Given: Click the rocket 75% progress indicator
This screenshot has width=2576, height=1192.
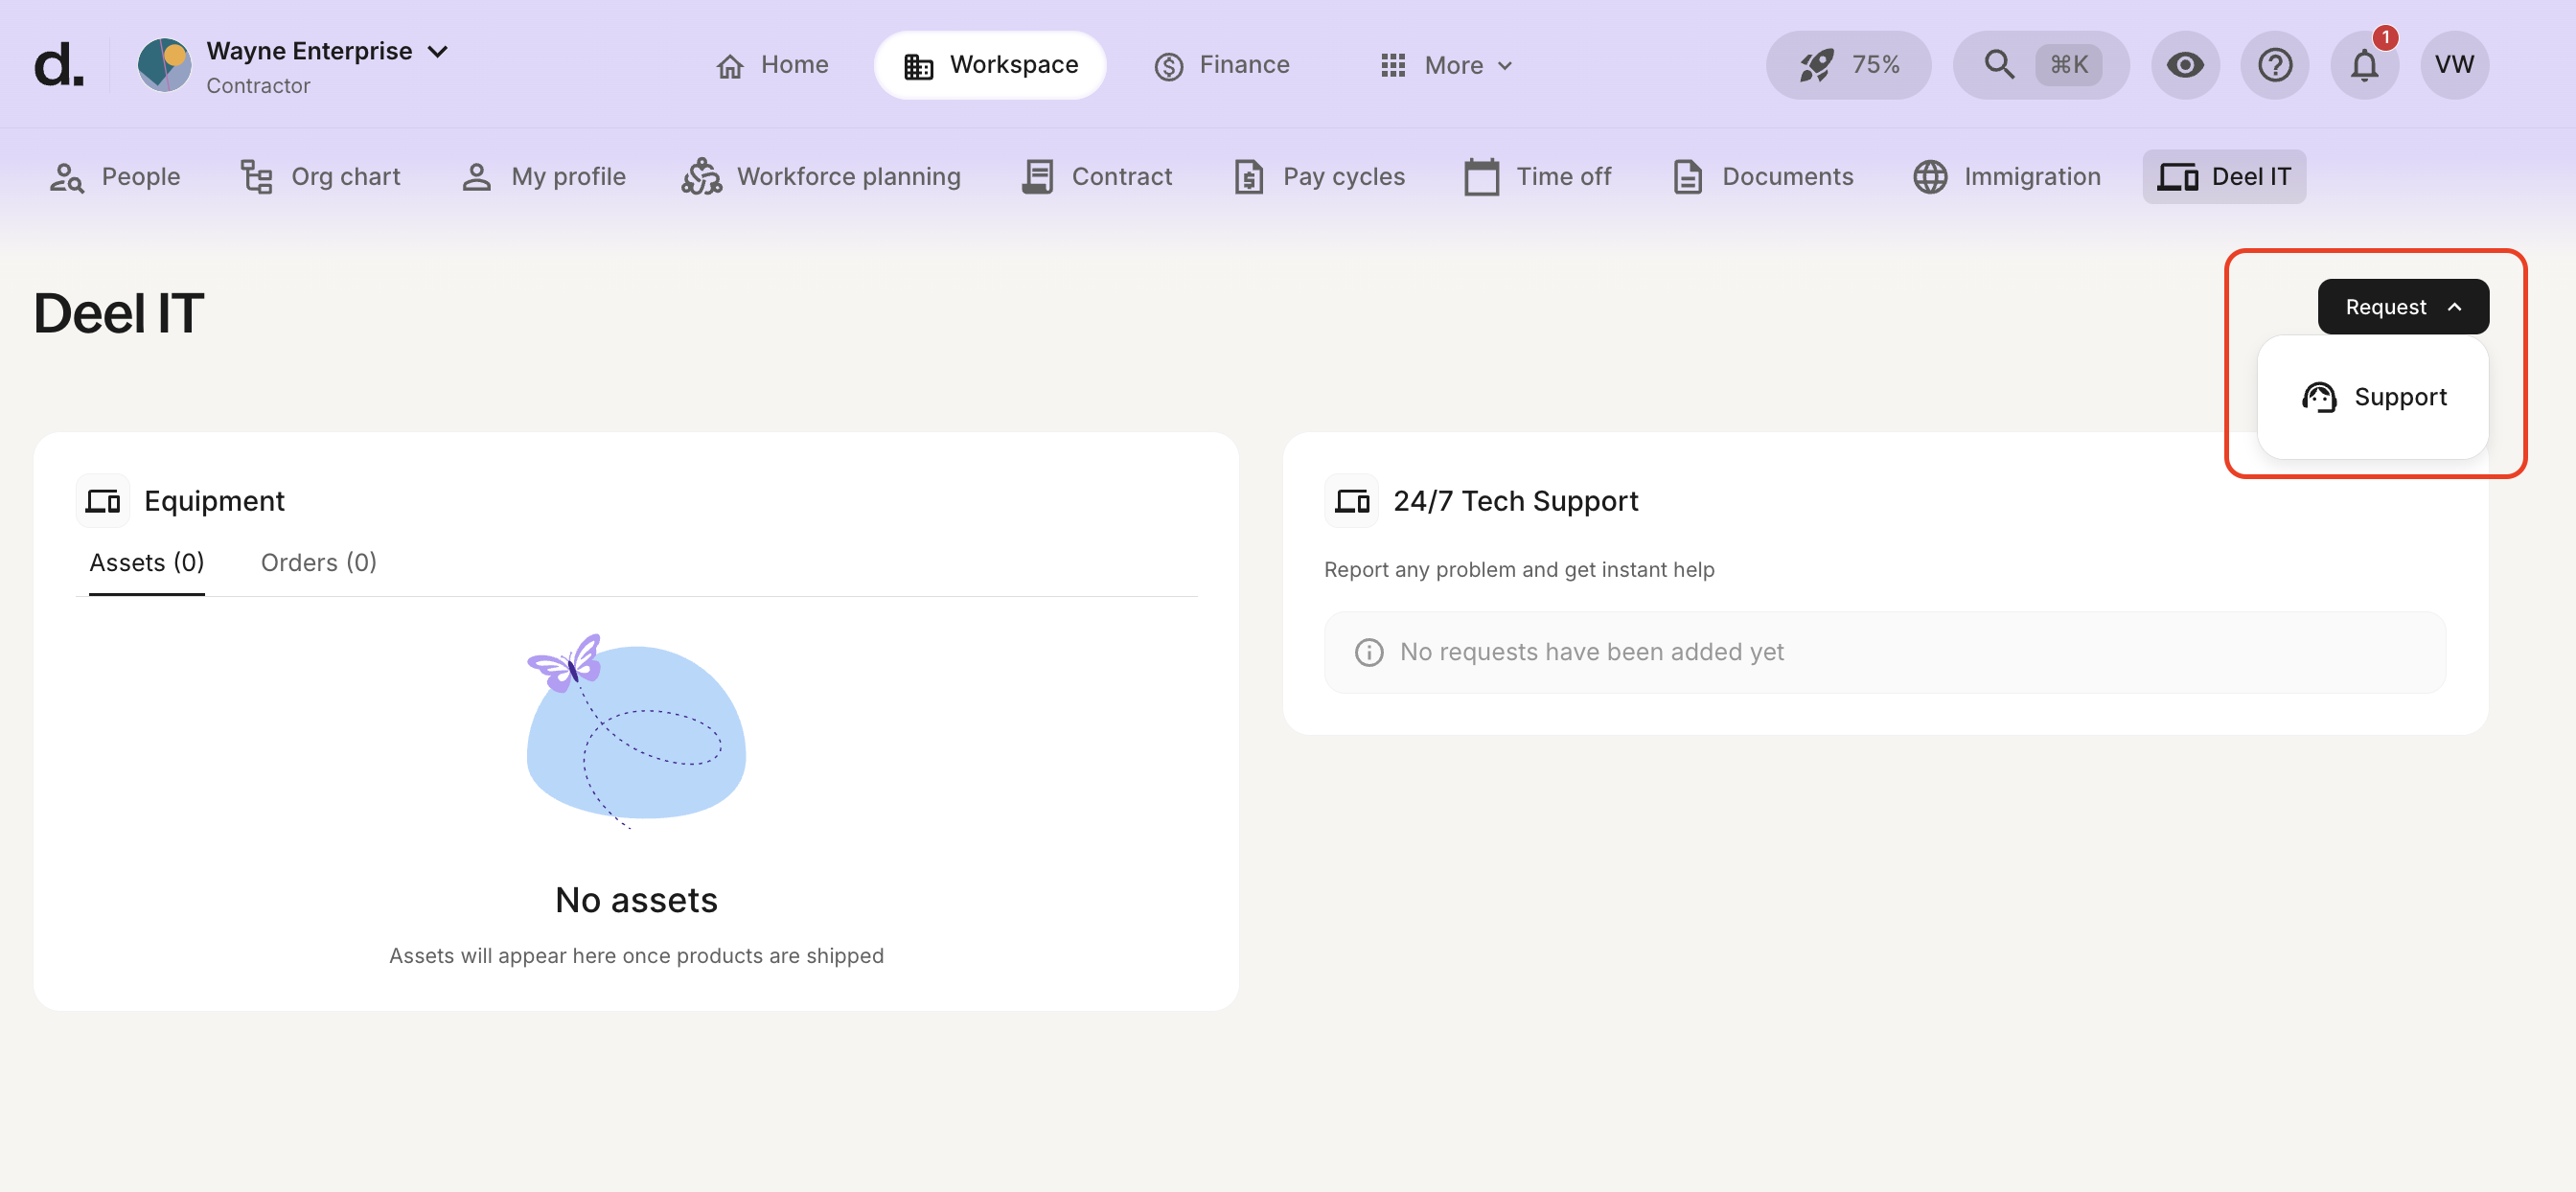Looking at the screenshot, I should tap(1848, 65).
